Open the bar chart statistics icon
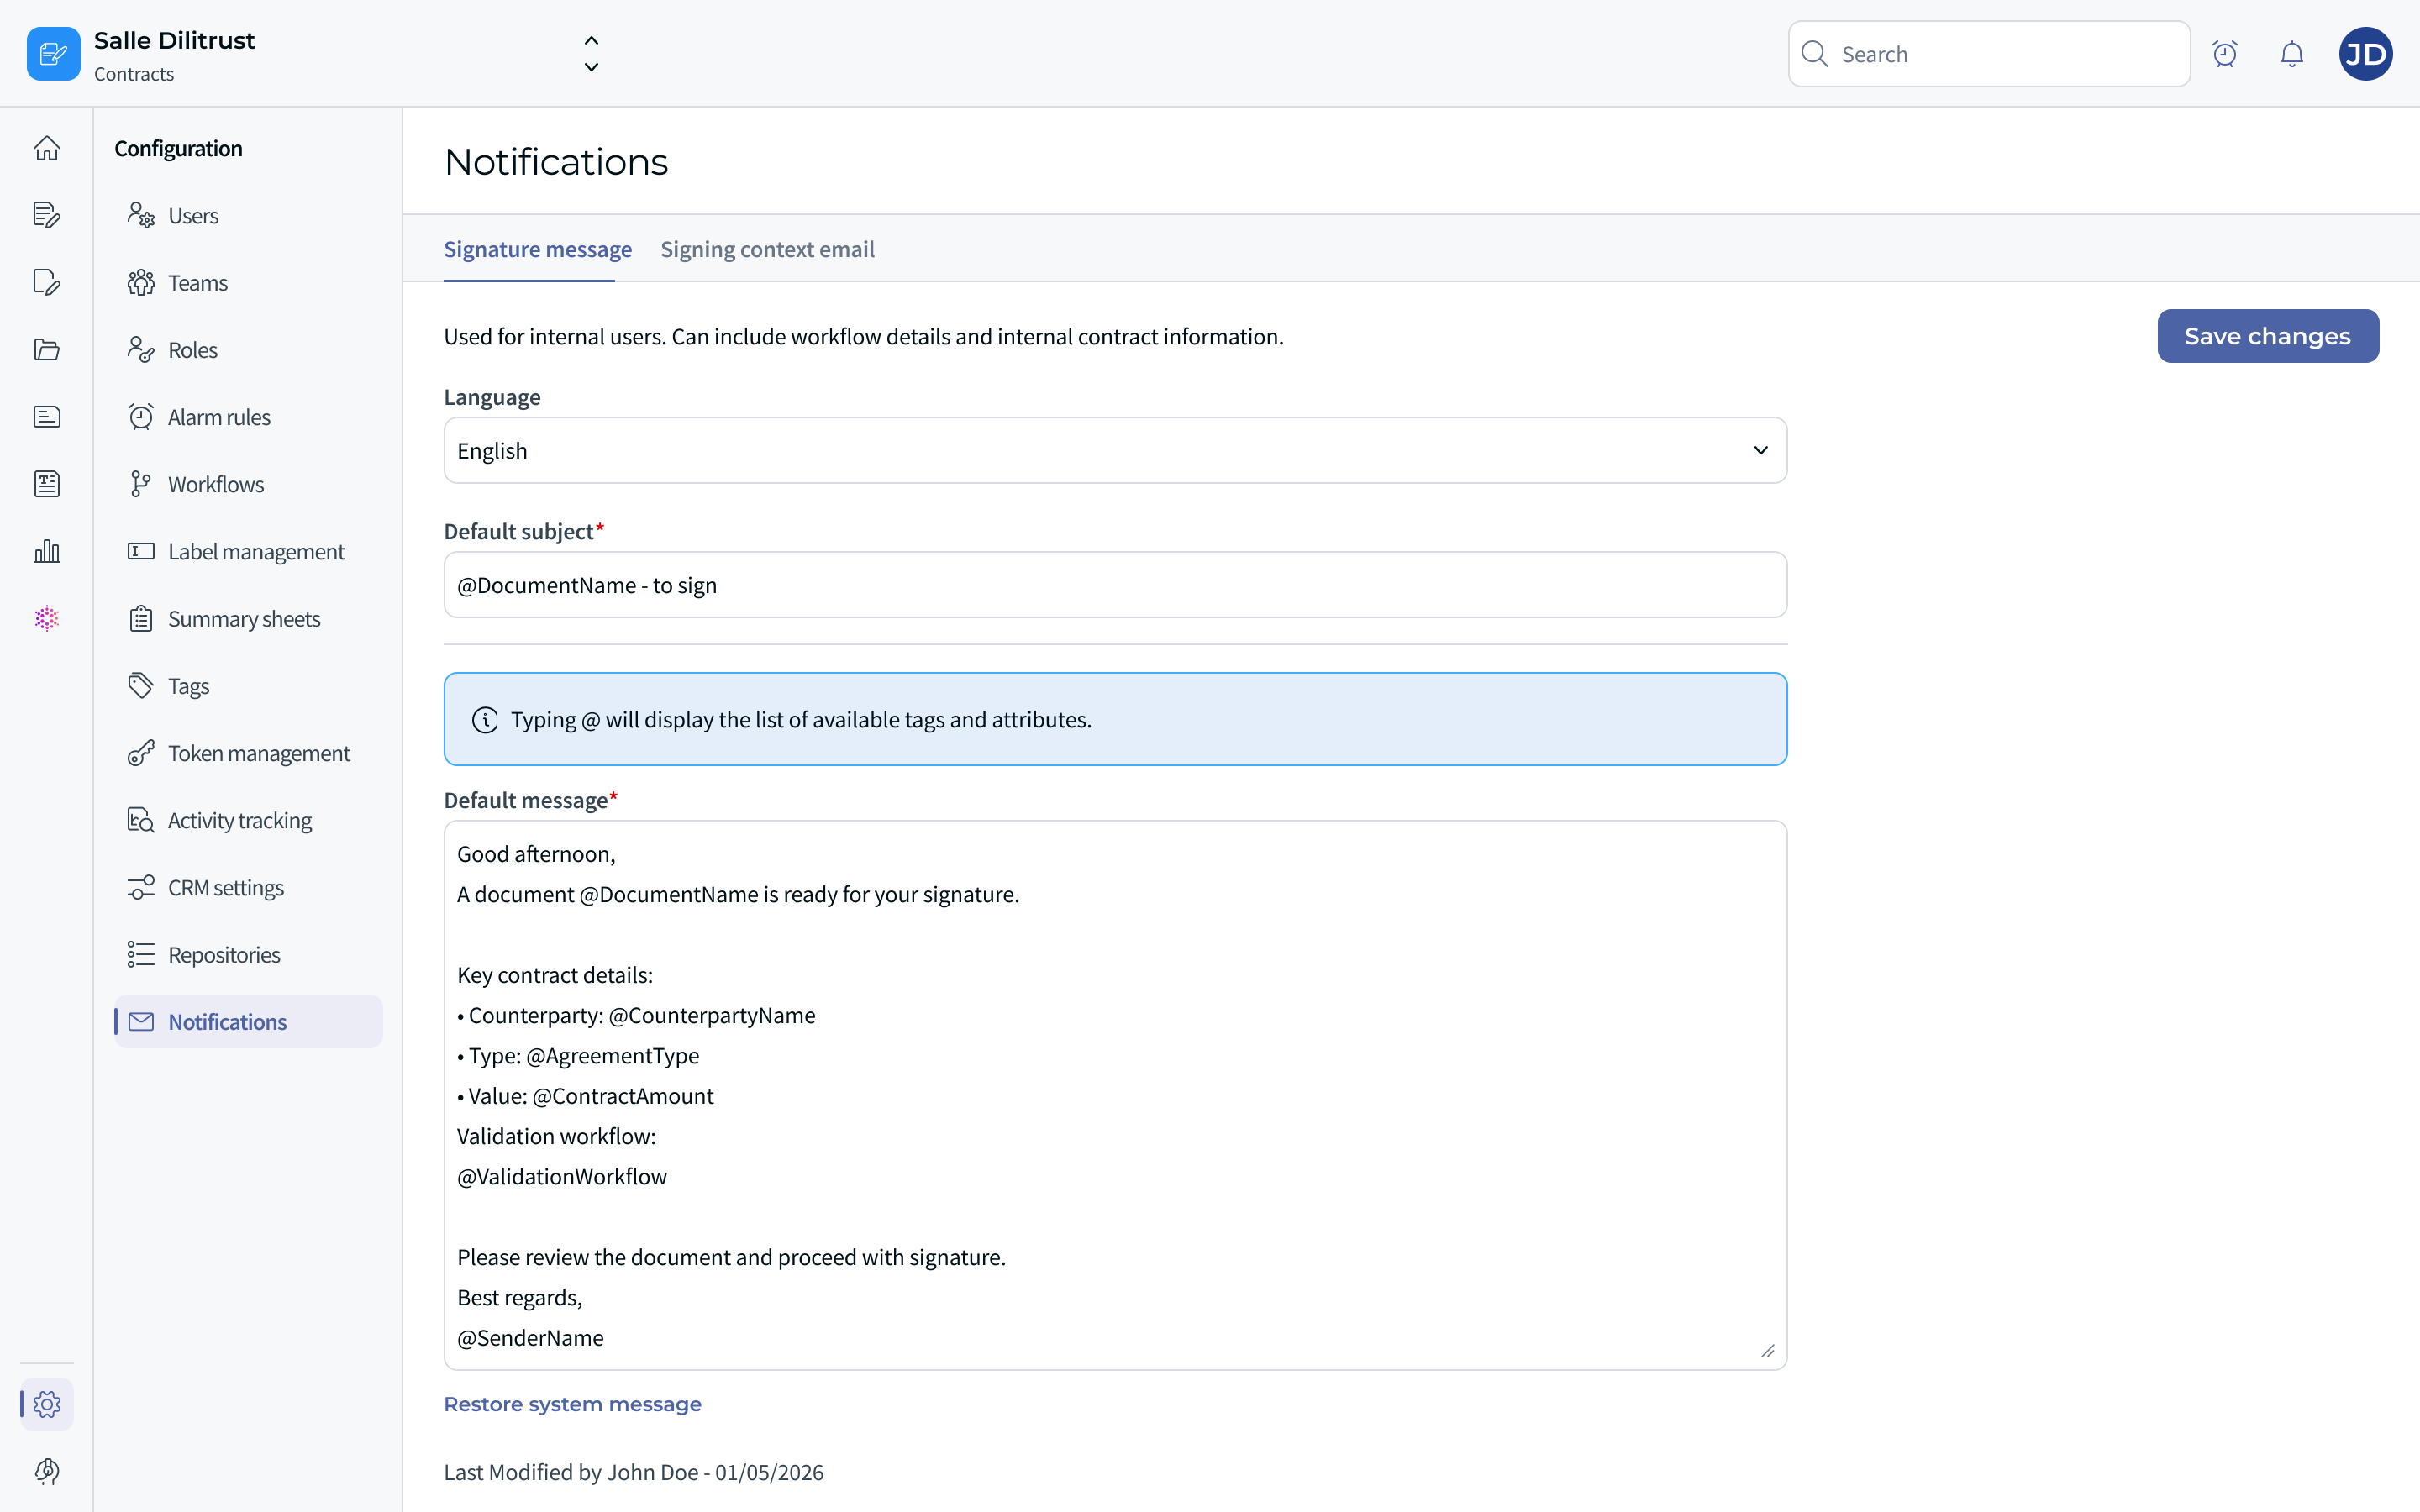Image resolution: width=2420 pixels, height=1512 pixels. click(47, 551)
